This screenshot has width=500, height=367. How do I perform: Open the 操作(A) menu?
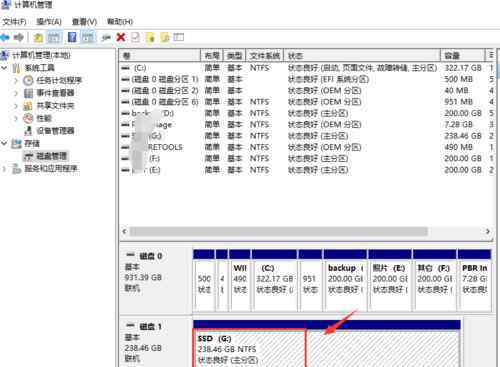[x=49, y=22]
